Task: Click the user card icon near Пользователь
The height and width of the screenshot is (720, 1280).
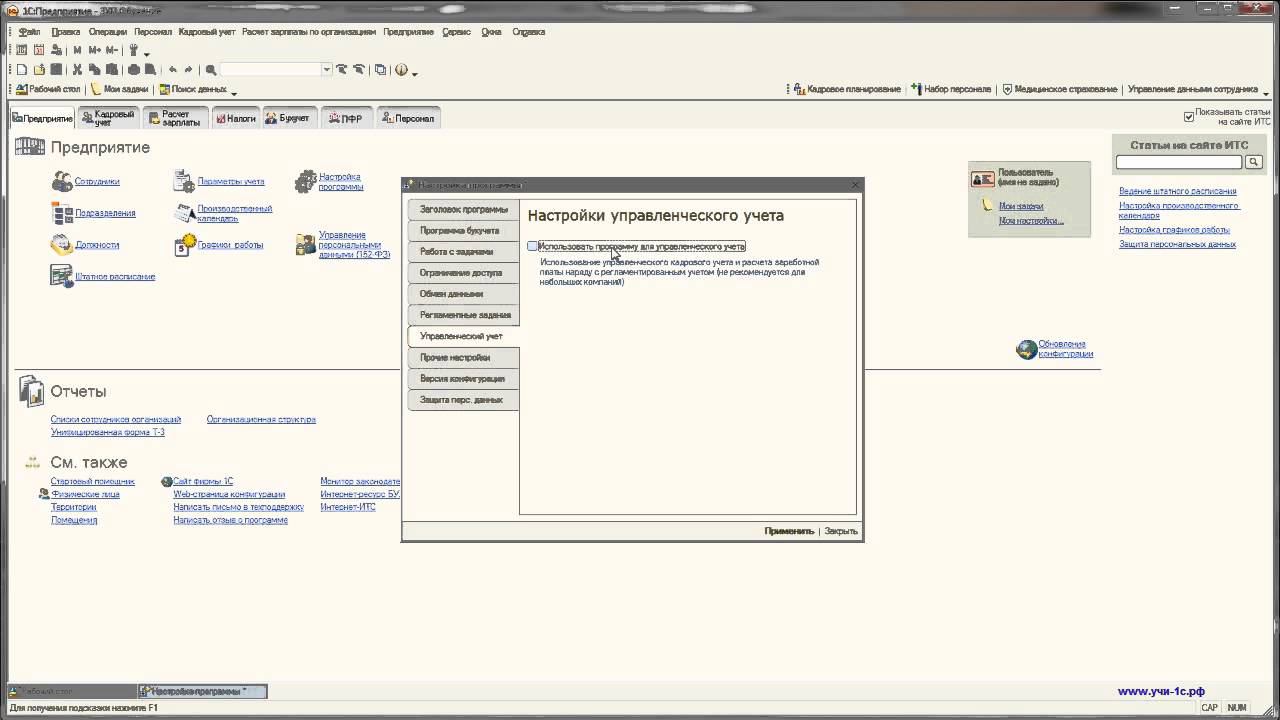Action: pyautogui.click(x=982, y=178)
